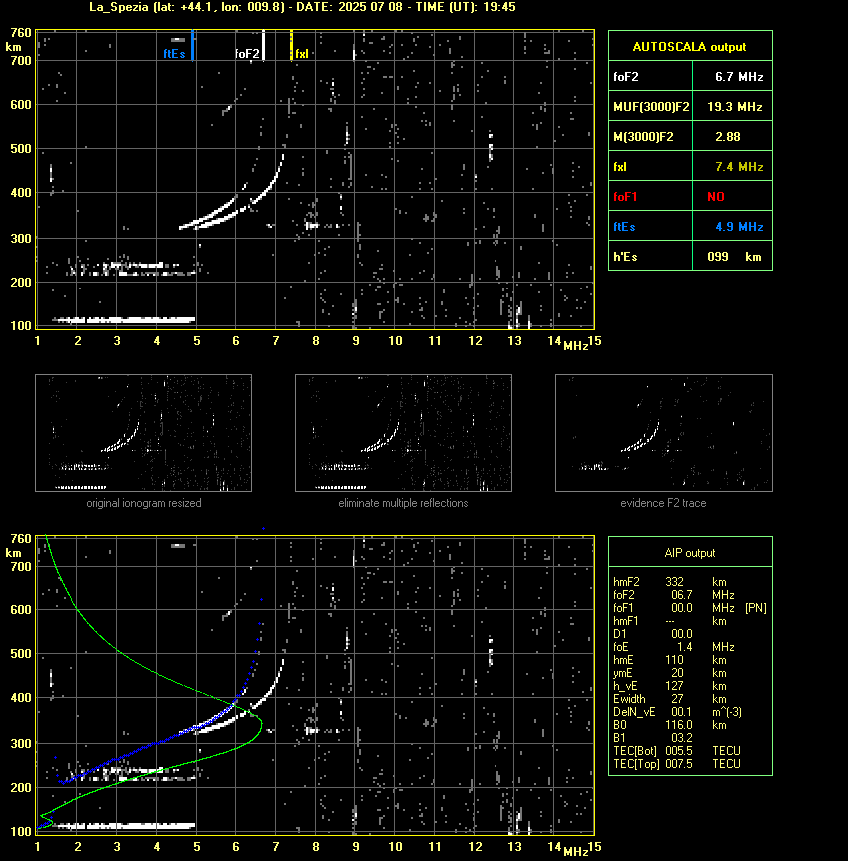Click '14' MHz axis label on bottom ionogram

(554, 847)
